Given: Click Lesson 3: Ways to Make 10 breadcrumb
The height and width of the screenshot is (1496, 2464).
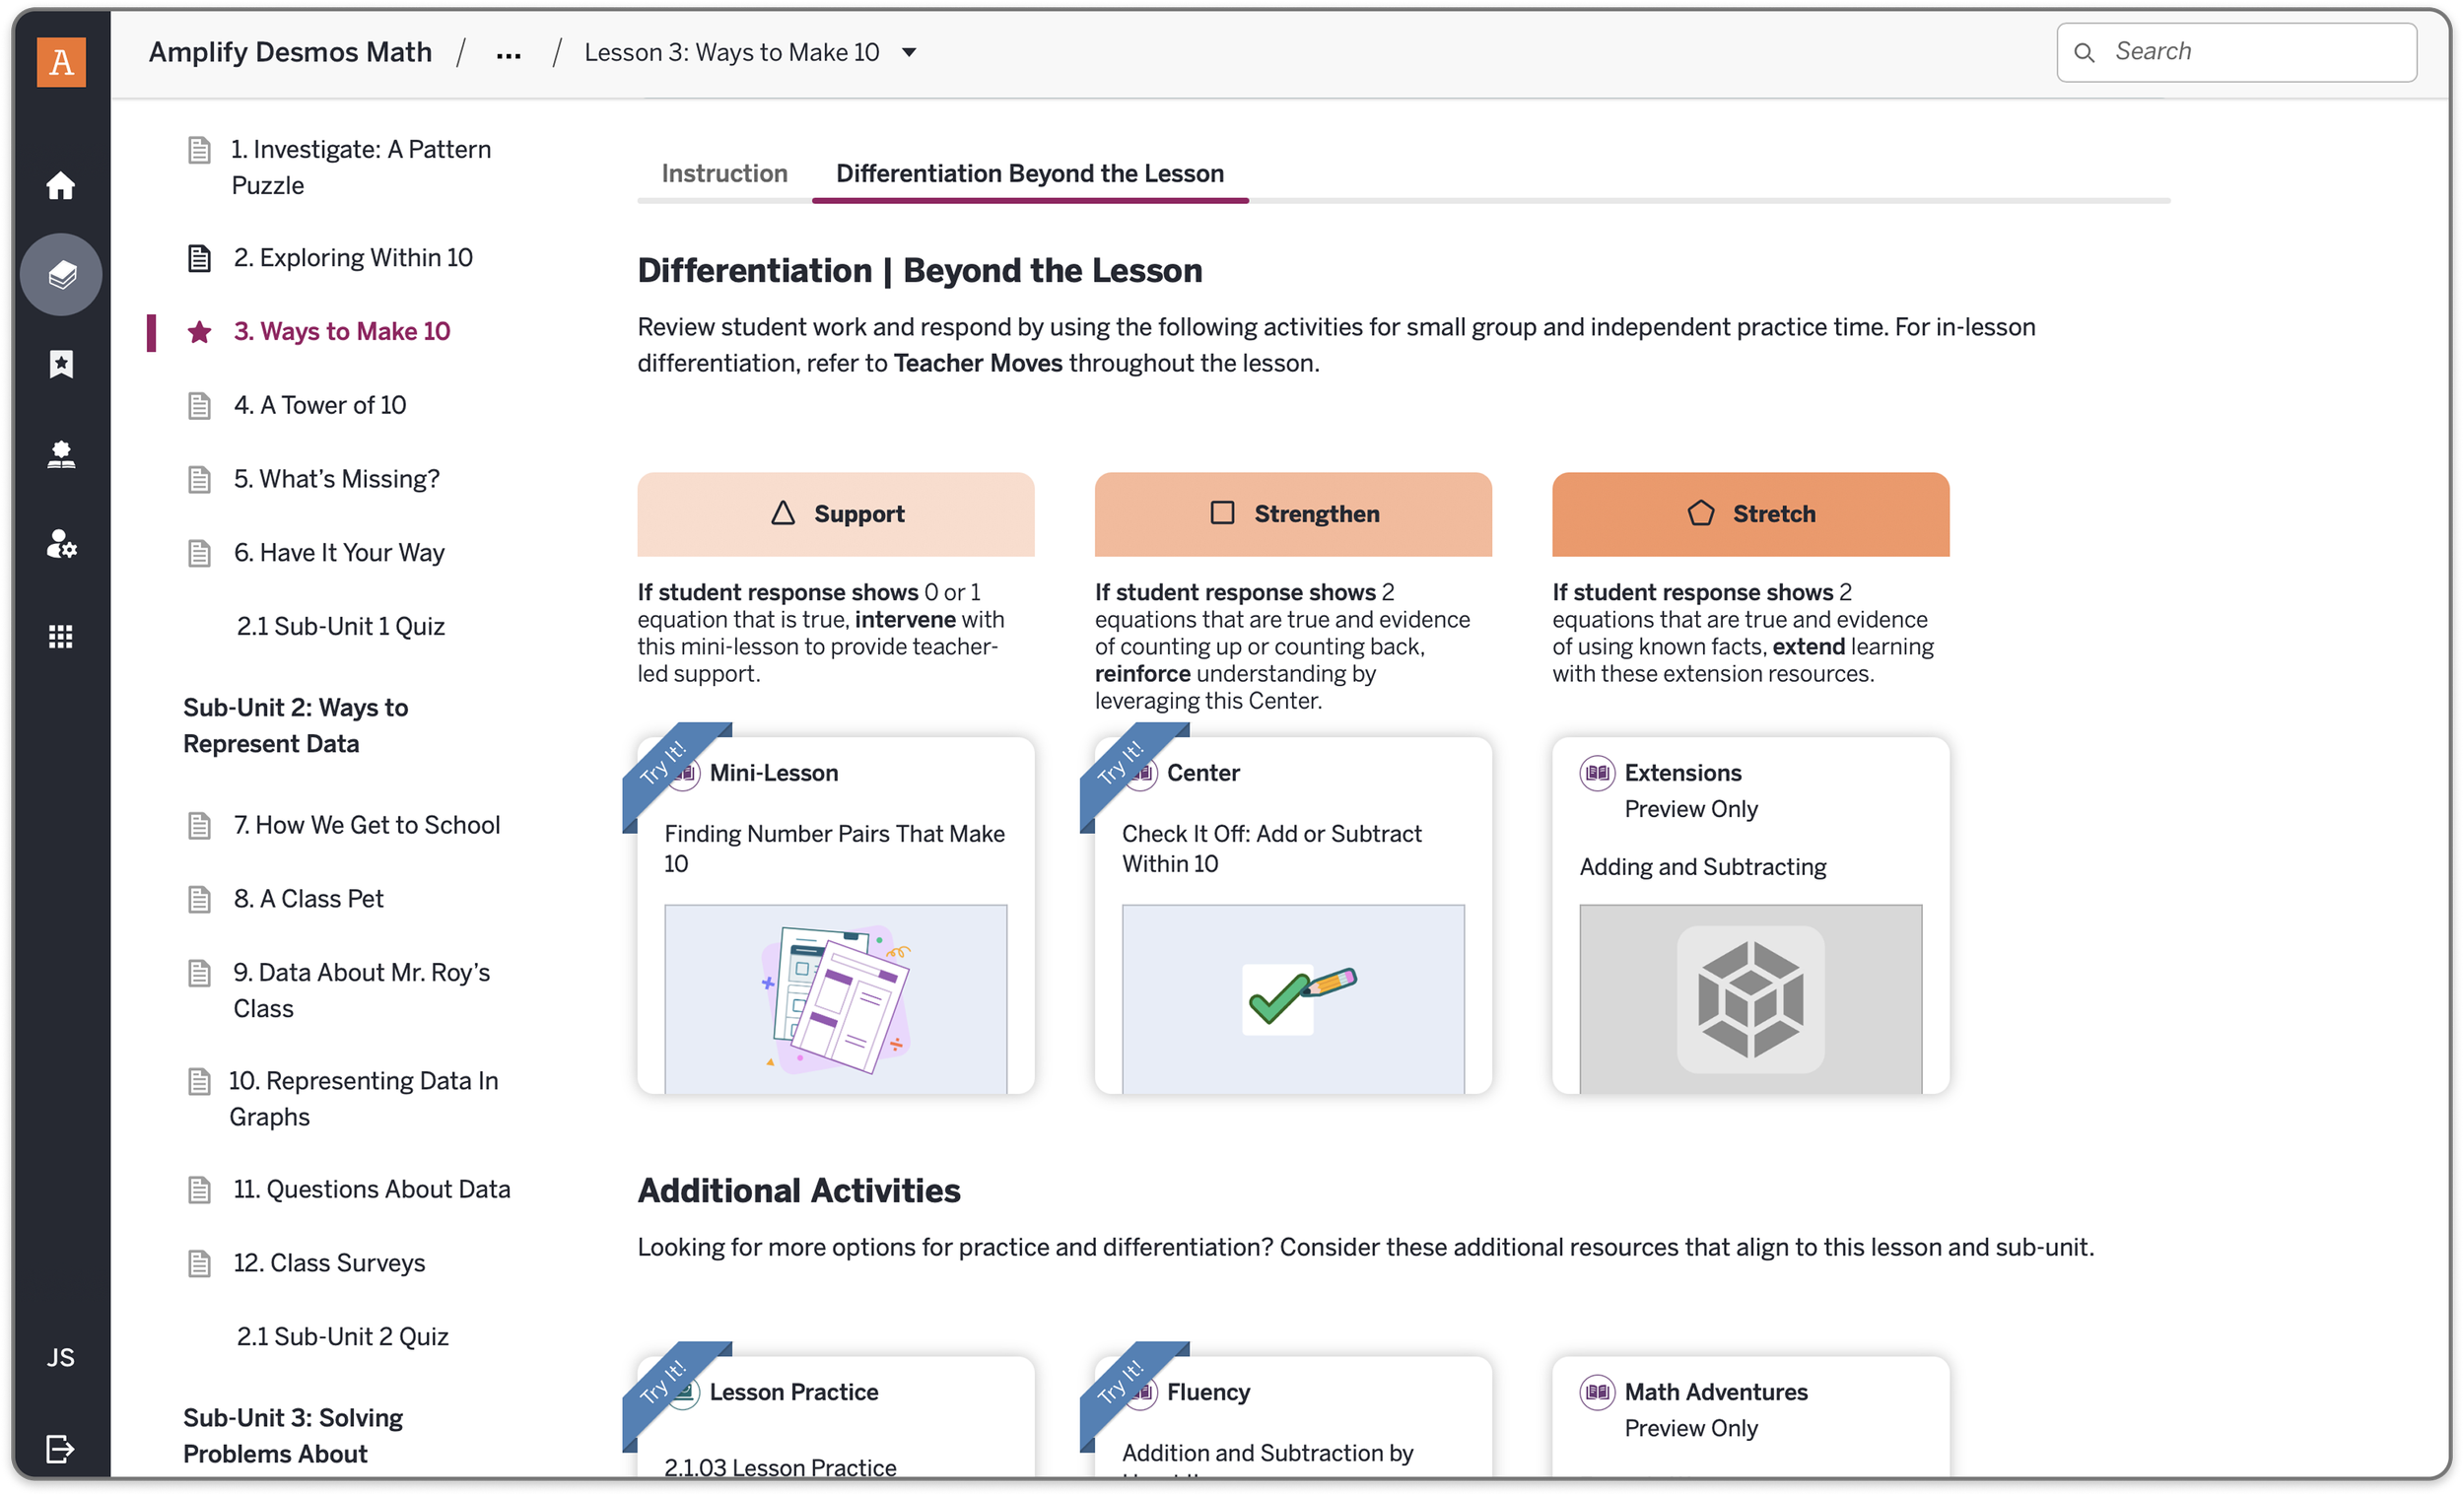Looking at the screenshot, I should coord(732,52).
